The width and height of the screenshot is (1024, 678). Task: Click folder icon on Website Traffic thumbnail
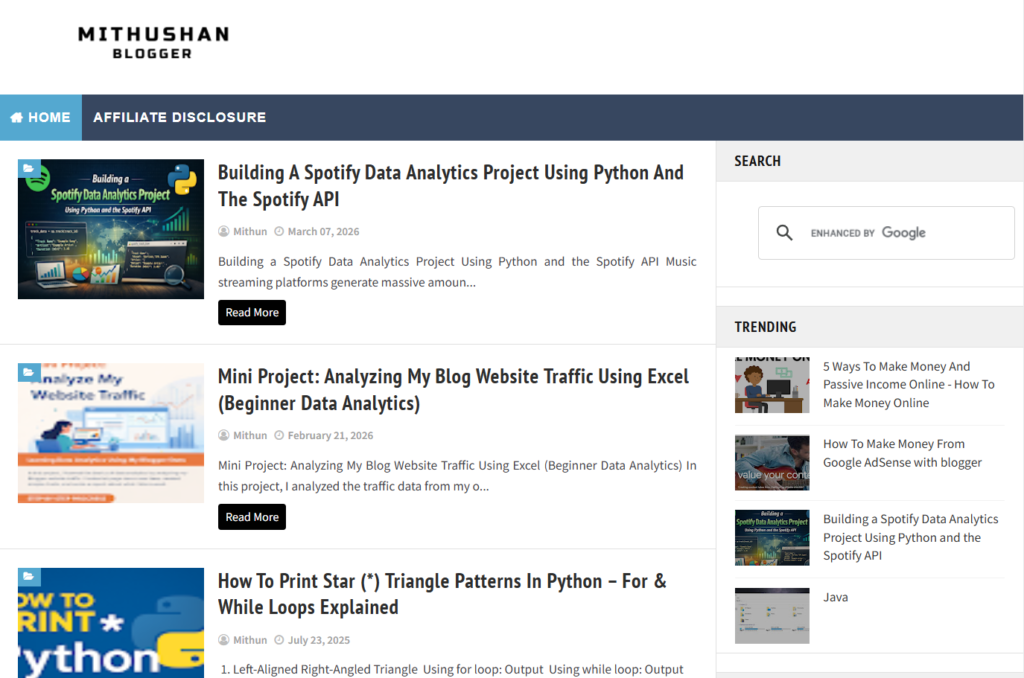tap(29, 373)
